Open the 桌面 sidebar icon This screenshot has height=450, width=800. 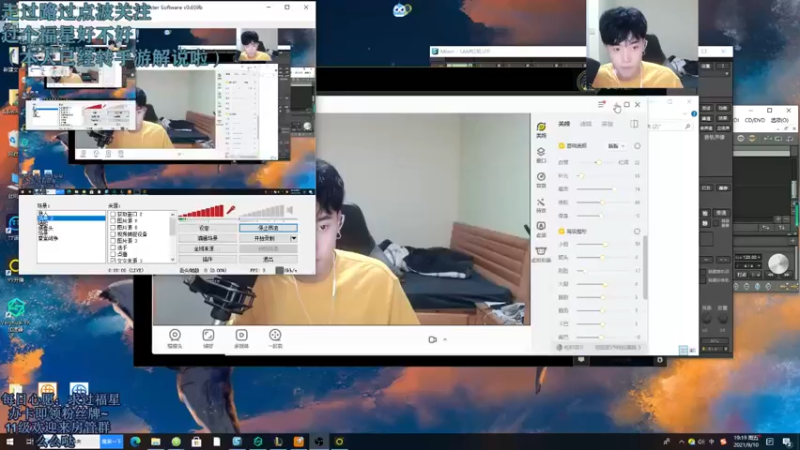541,230
